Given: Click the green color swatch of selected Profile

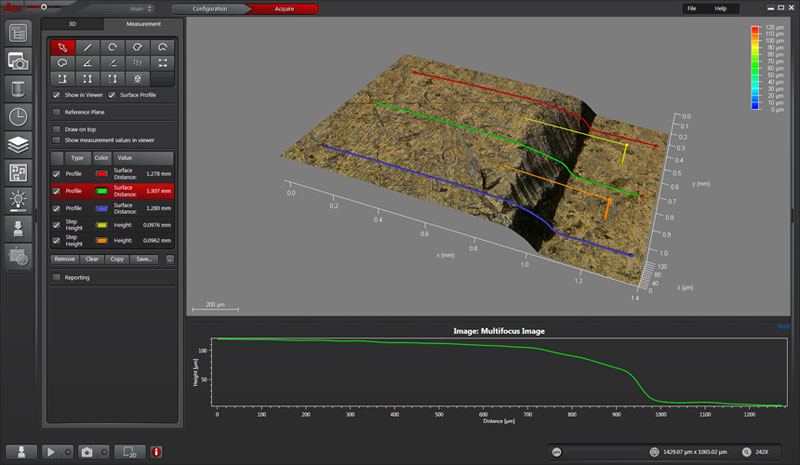Looking at the screenshot, I should pos(100,190).
